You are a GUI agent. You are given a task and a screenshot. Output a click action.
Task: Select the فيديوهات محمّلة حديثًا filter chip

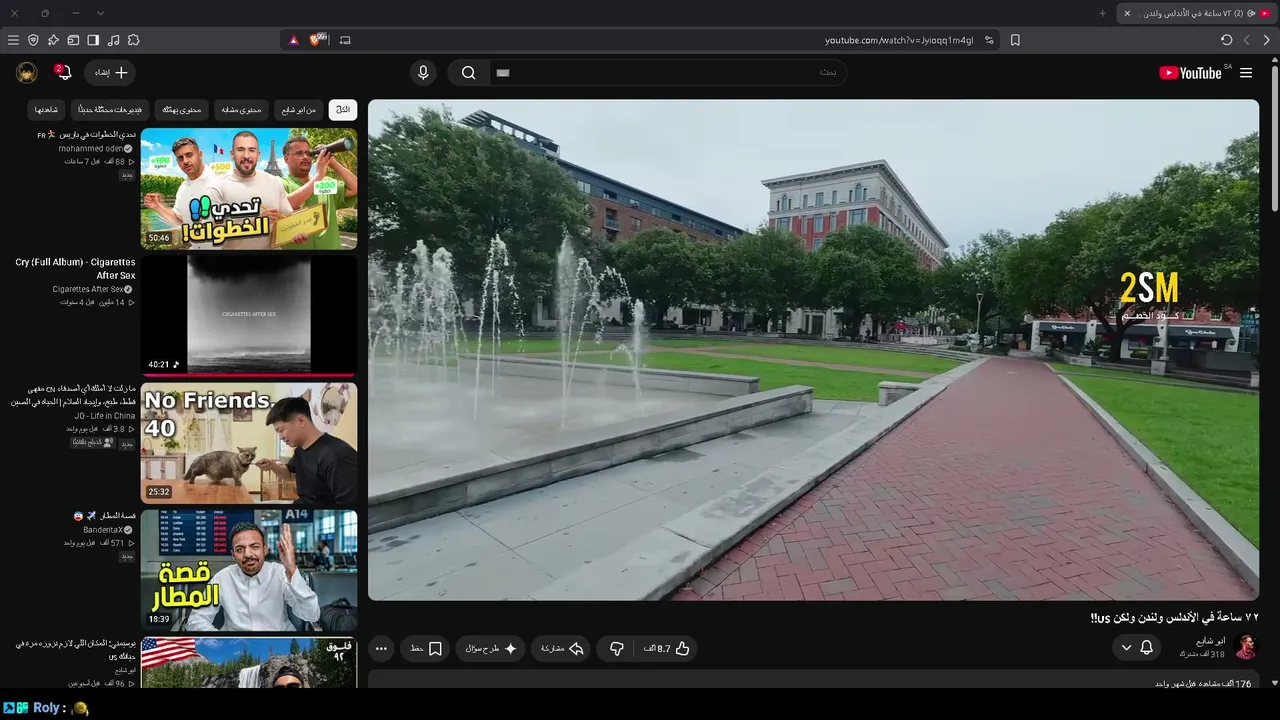pos(110,110)
